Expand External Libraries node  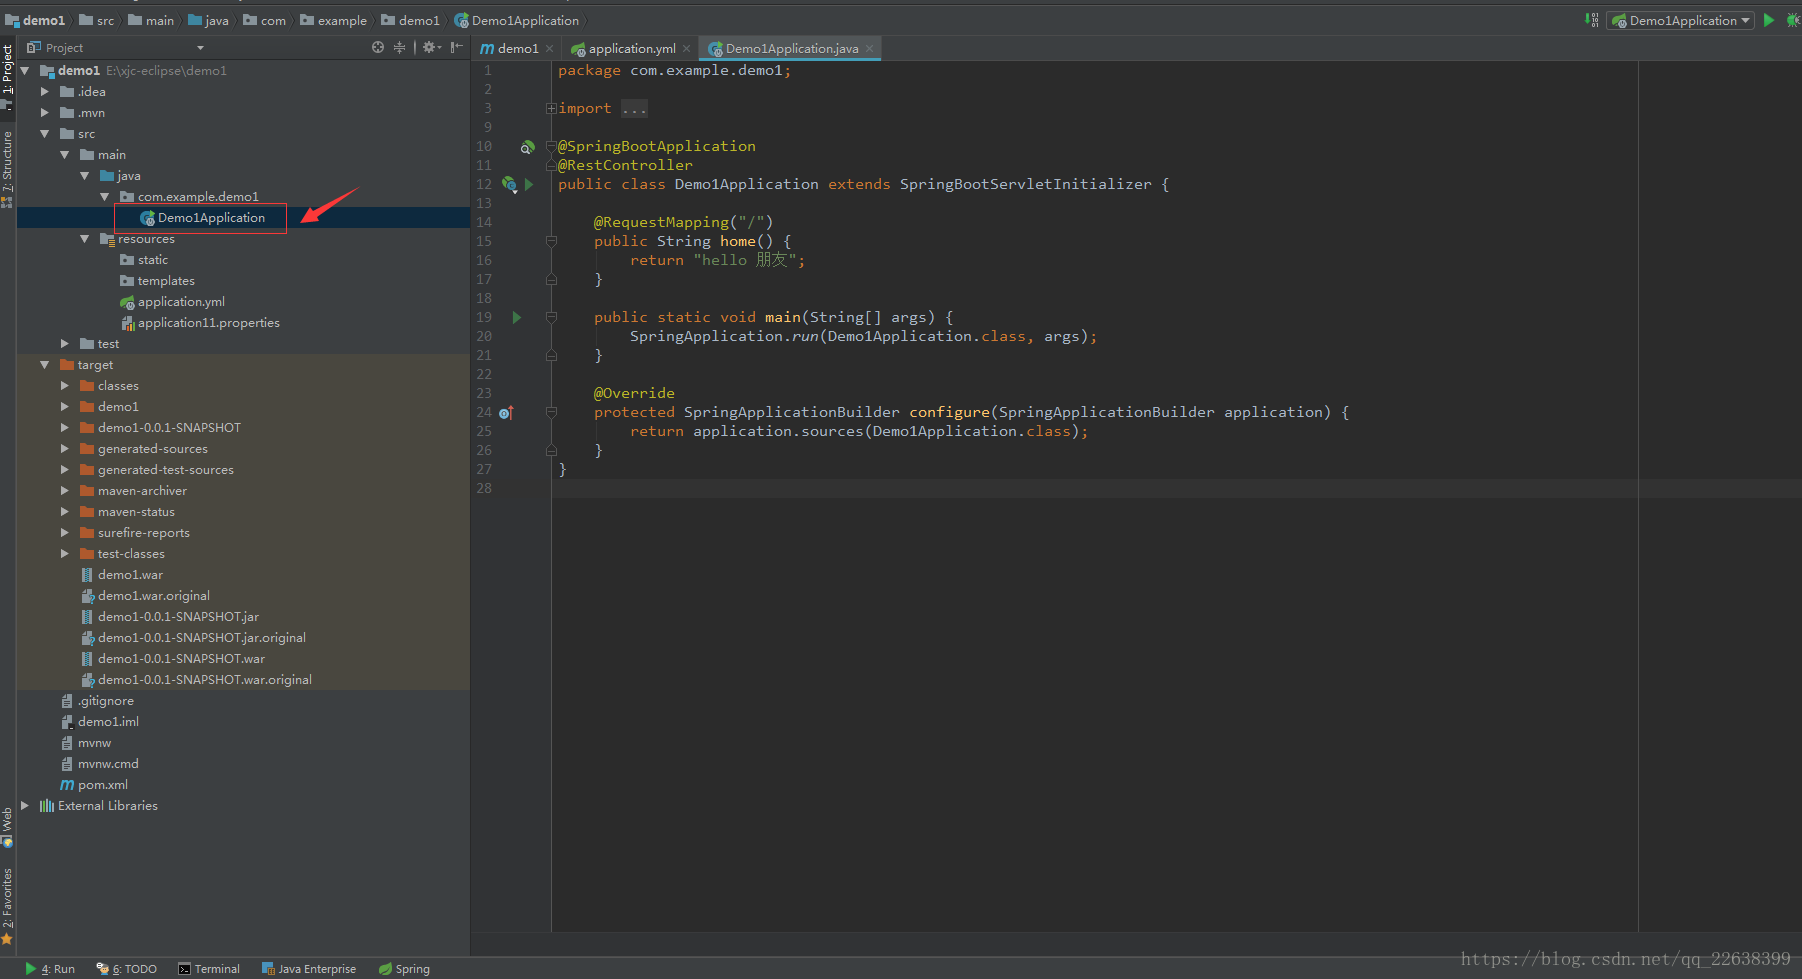pyautogui.click(x=25, y=805)
